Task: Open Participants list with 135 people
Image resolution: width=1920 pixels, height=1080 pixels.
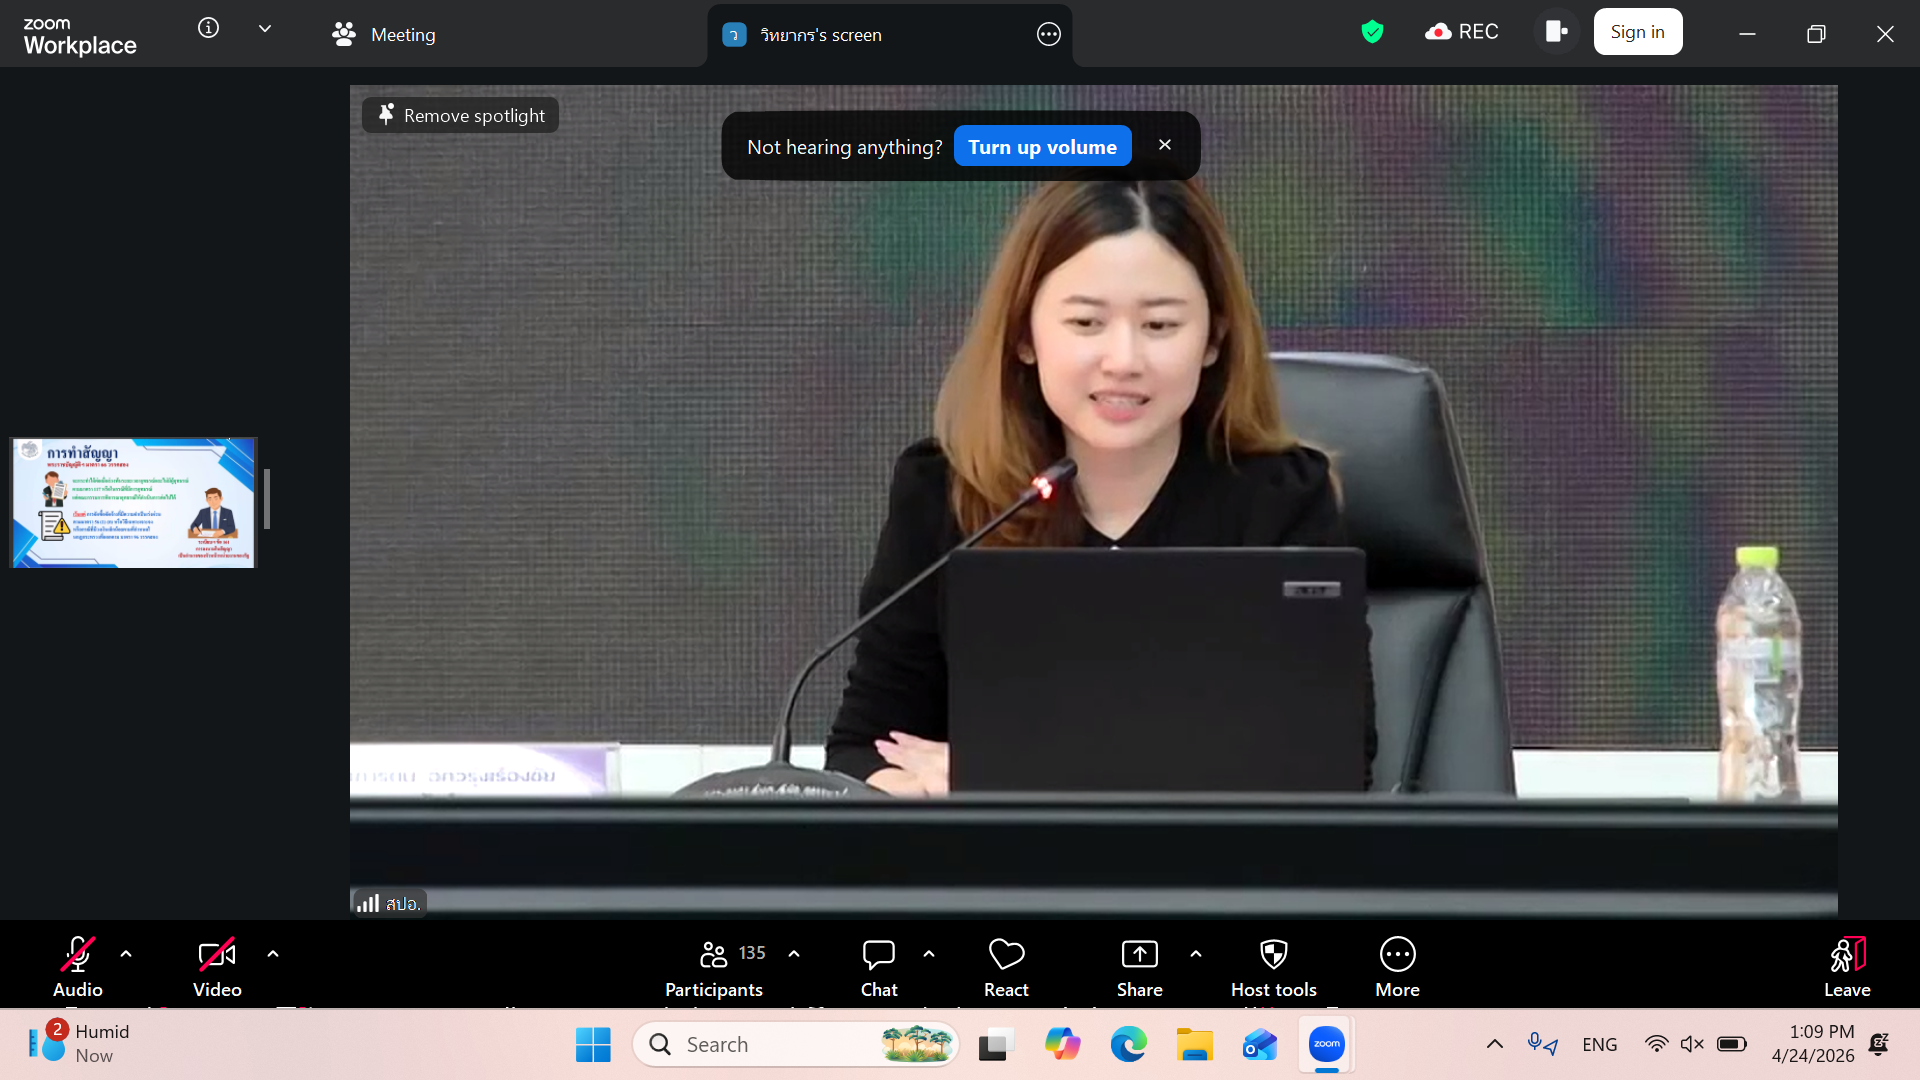Action: pyautogui.click(x=714, y=955)
